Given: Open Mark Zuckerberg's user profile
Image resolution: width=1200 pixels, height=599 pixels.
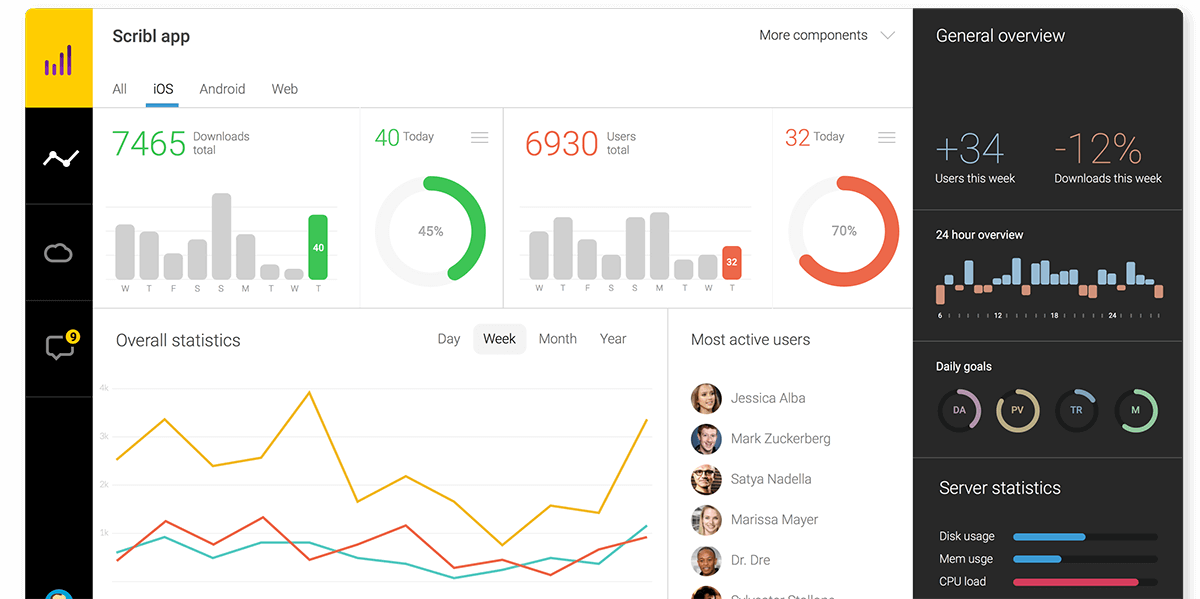Looking at the screenshot, I should pos(780,438).
